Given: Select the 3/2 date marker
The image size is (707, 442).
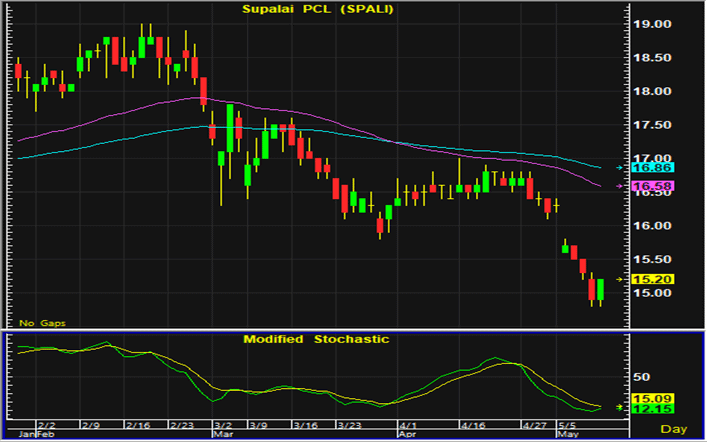Looking at the screenshot, I should [222, 425].
